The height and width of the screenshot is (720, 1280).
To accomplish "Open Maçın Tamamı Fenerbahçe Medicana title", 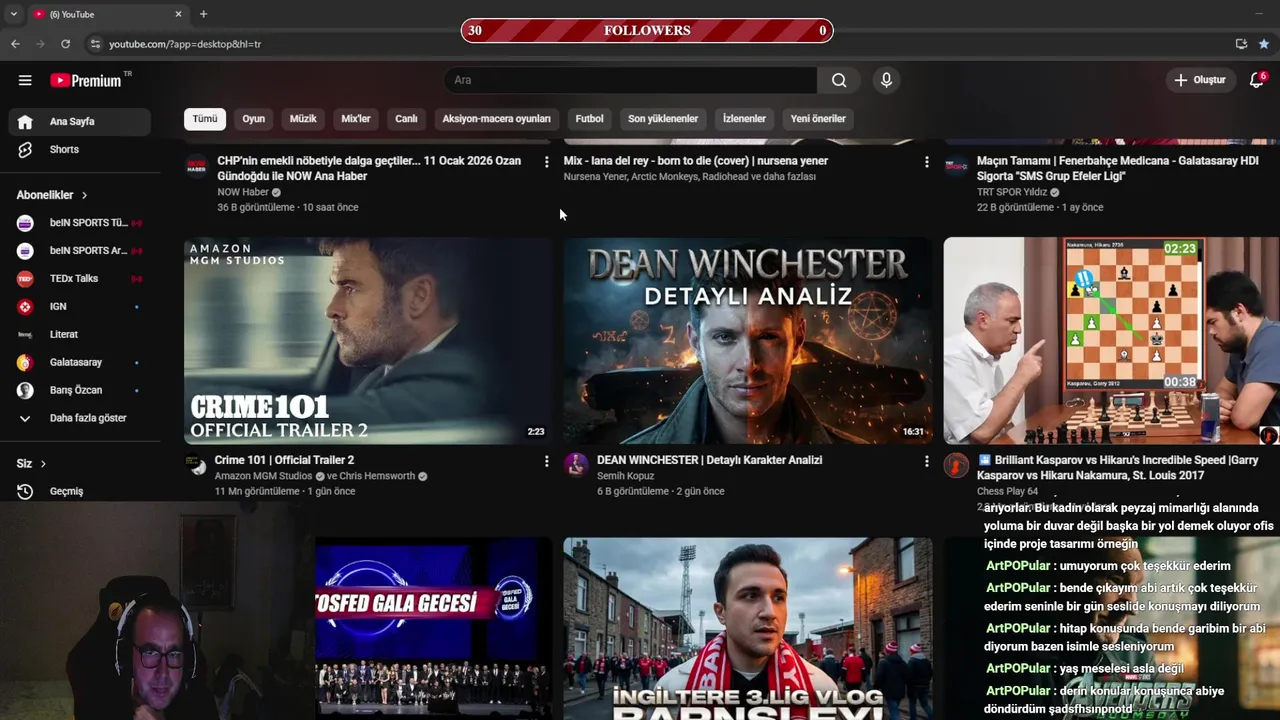I will coord(1117,168).
